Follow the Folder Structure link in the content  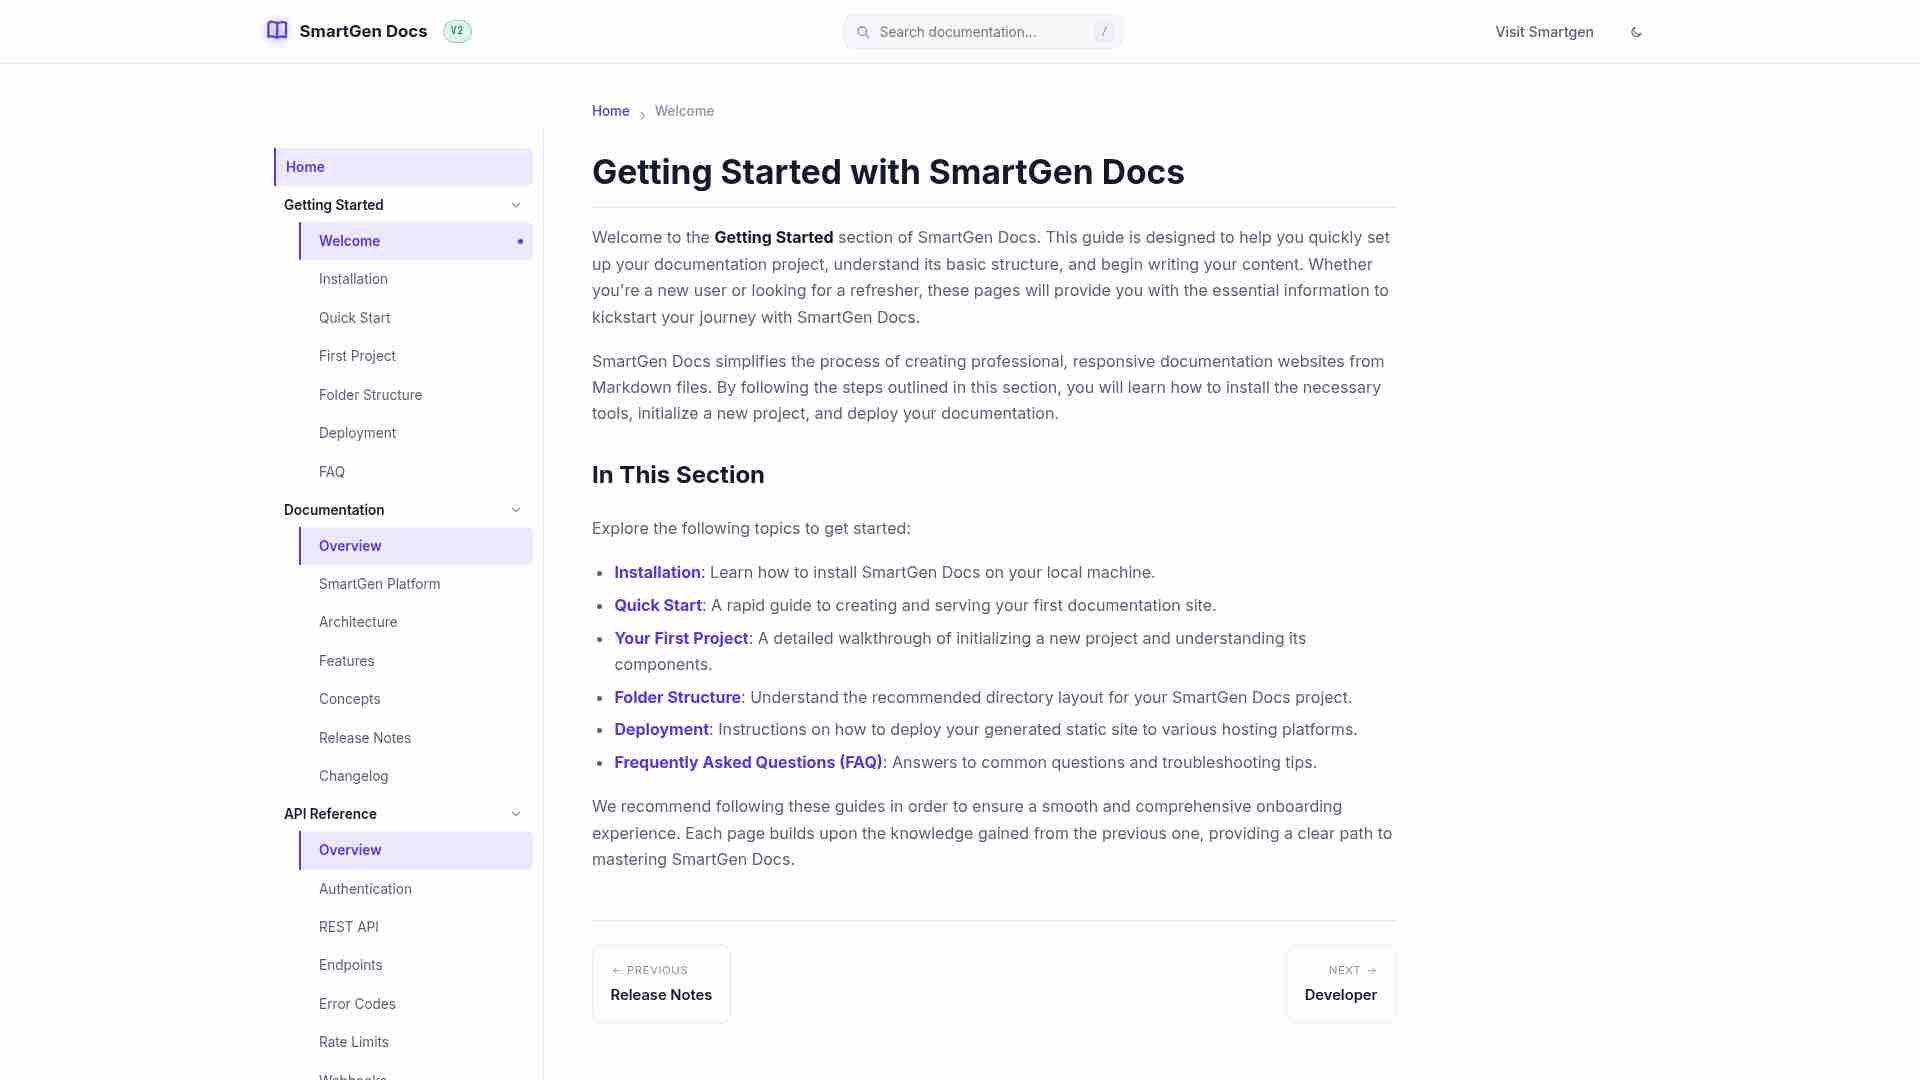point(677,697)
